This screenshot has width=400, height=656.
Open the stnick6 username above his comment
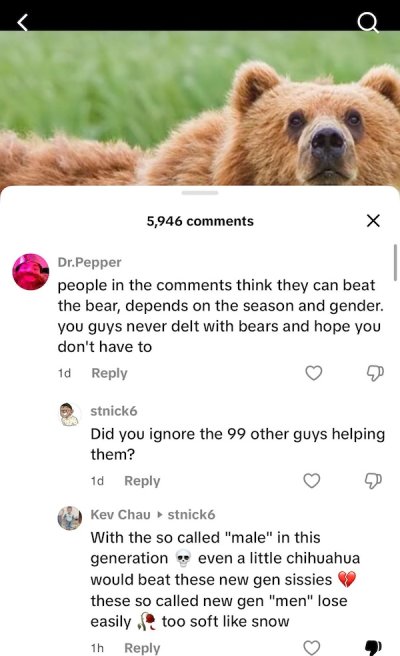coord(114,411)
